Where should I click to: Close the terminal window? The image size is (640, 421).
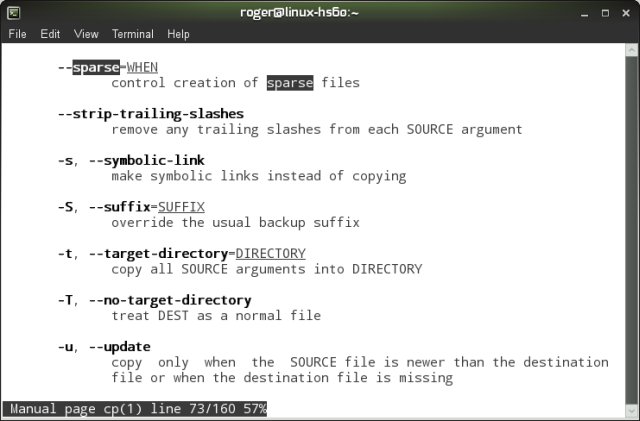coord(626,13)
